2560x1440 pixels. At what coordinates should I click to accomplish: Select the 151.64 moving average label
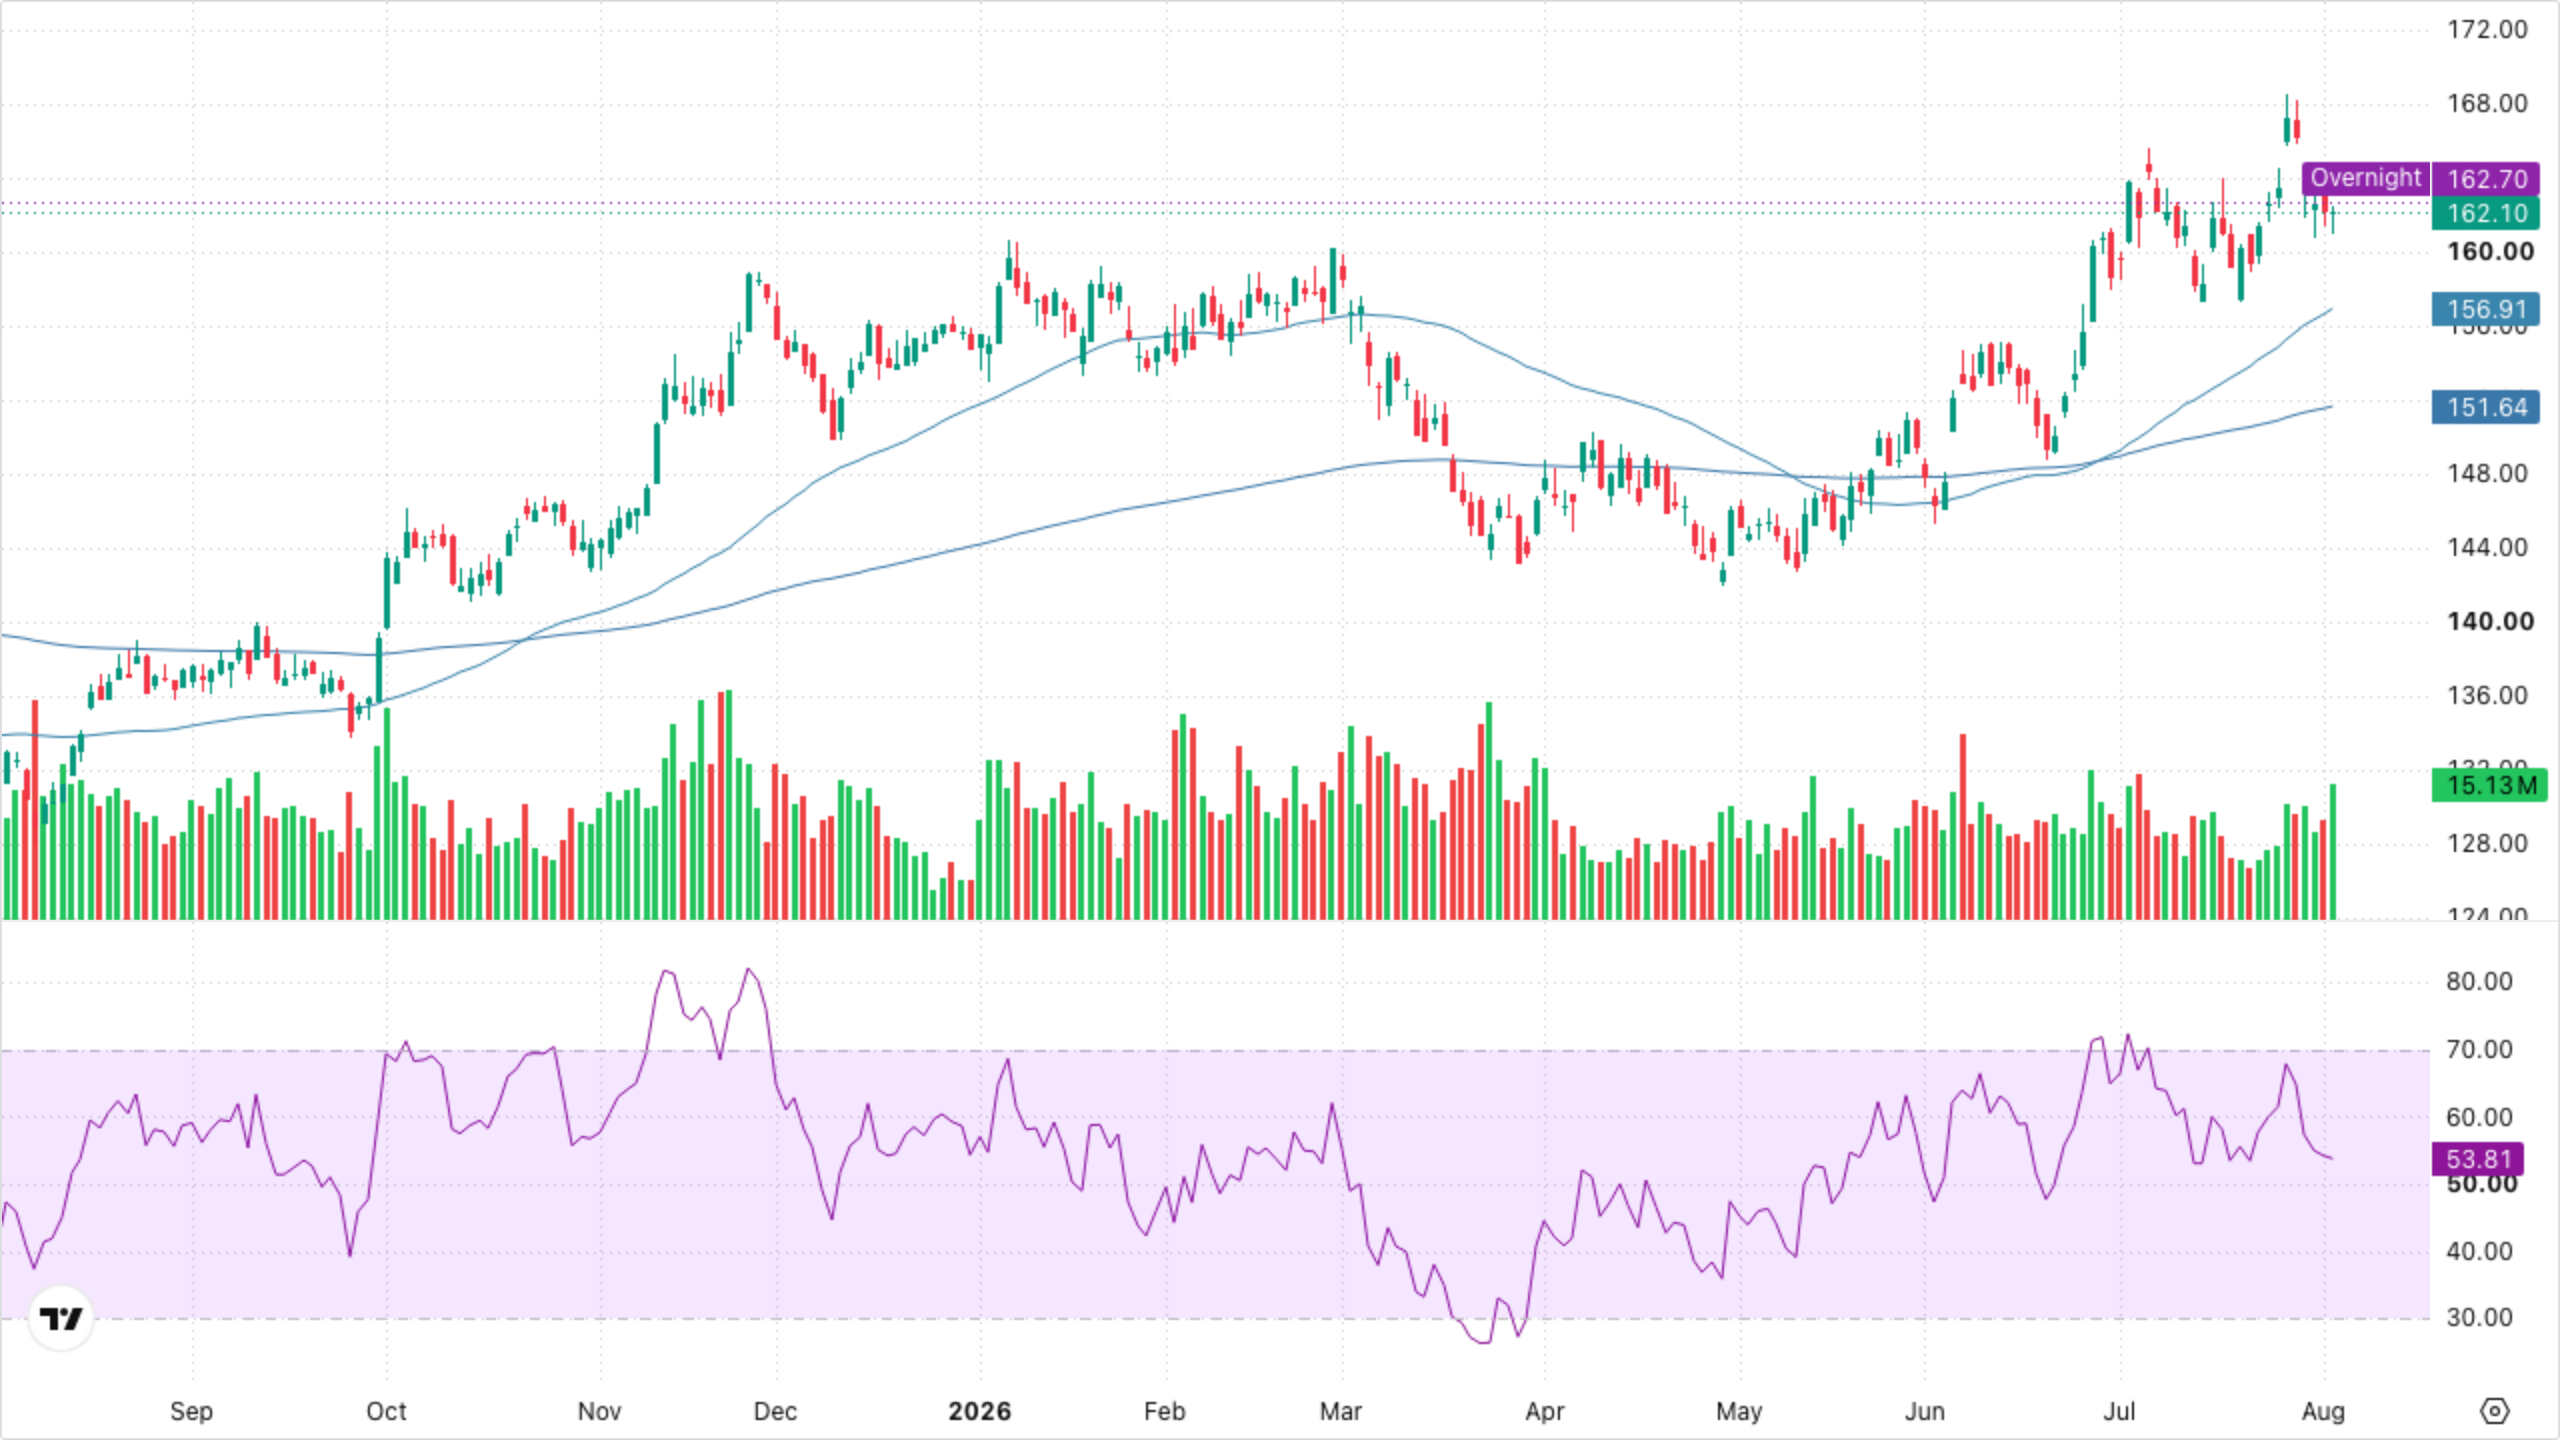(2486, 407)
